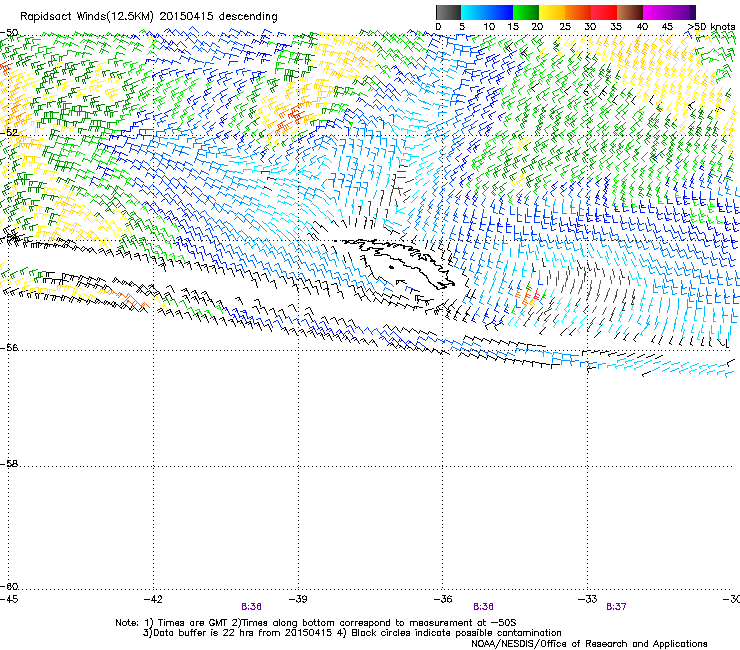This screenshot has height=650, width=740.
Task: Click the gray 0-5 knots legend swatch
Action: (448, 12)
